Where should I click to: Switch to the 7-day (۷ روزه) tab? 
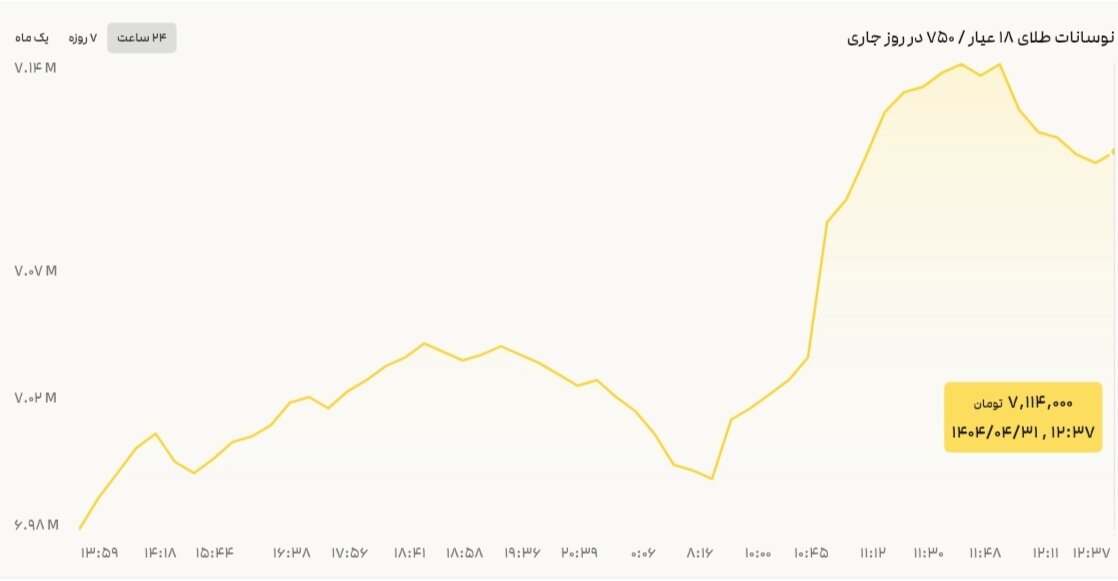(x=83, y=38)
